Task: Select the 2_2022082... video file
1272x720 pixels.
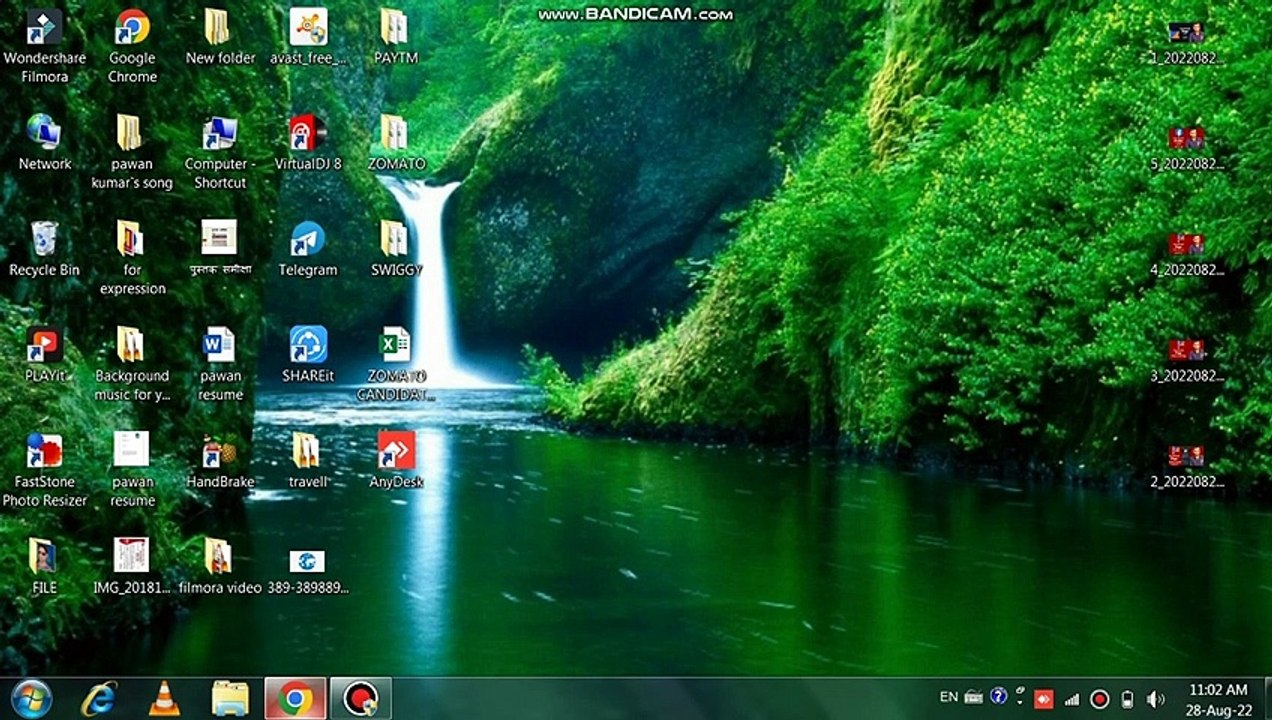Action: [1187, 466]
